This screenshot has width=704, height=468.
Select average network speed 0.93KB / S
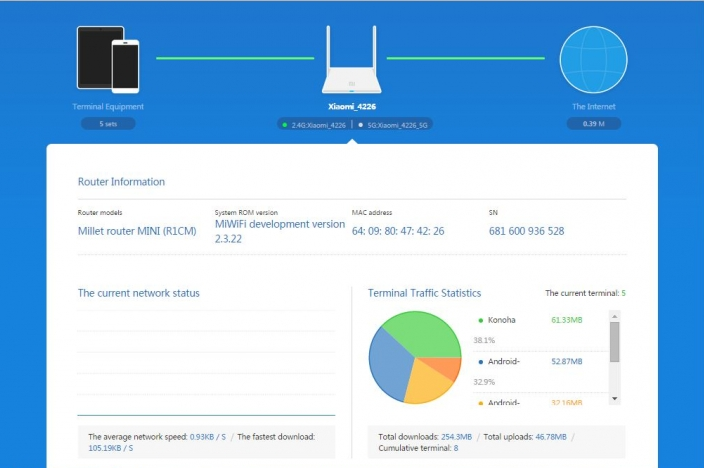[207, 437]
